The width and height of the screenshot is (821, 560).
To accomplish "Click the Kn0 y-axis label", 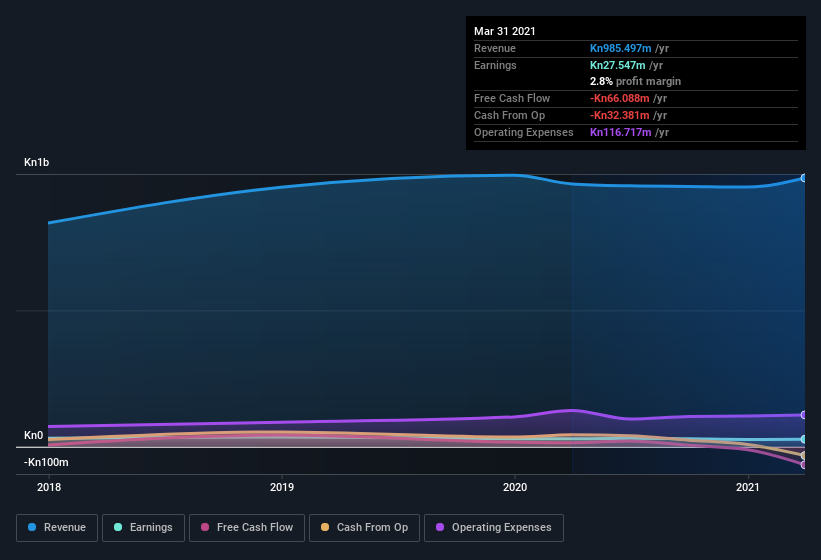I will coord(34,435).
